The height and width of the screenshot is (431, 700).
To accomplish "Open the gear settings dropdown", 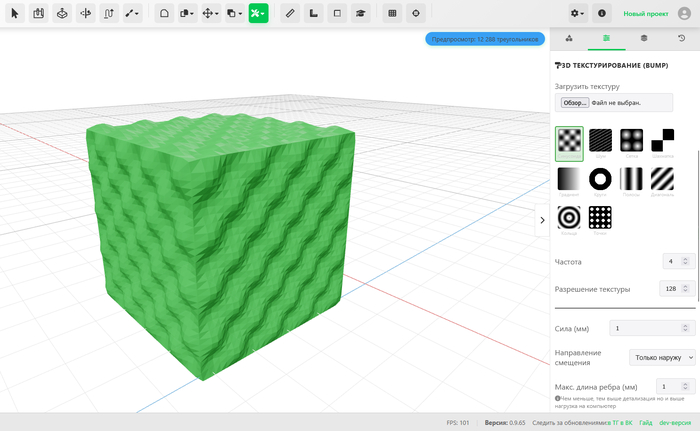I will point(578,13).
